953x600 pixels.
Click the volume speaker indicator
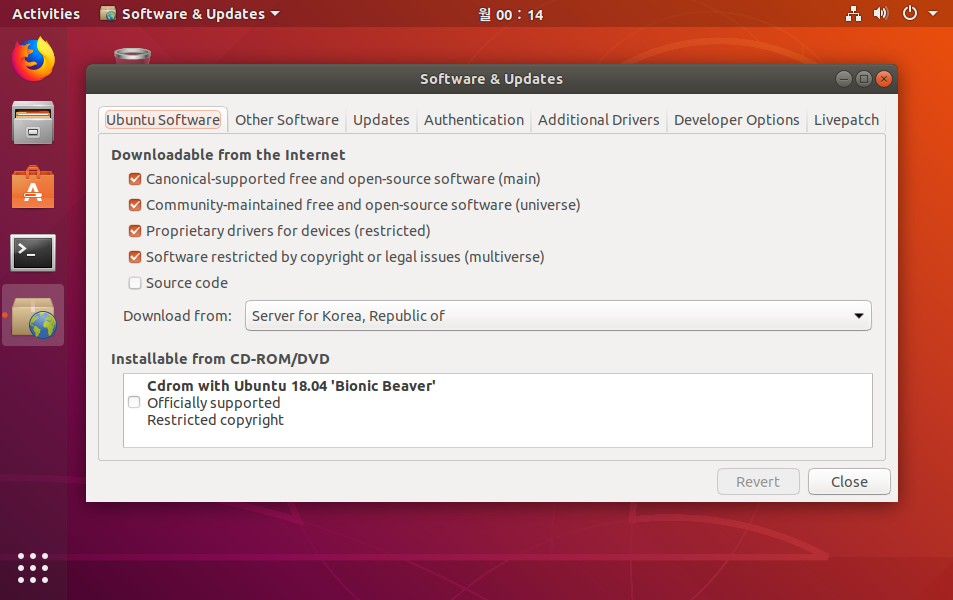[881, 13]
